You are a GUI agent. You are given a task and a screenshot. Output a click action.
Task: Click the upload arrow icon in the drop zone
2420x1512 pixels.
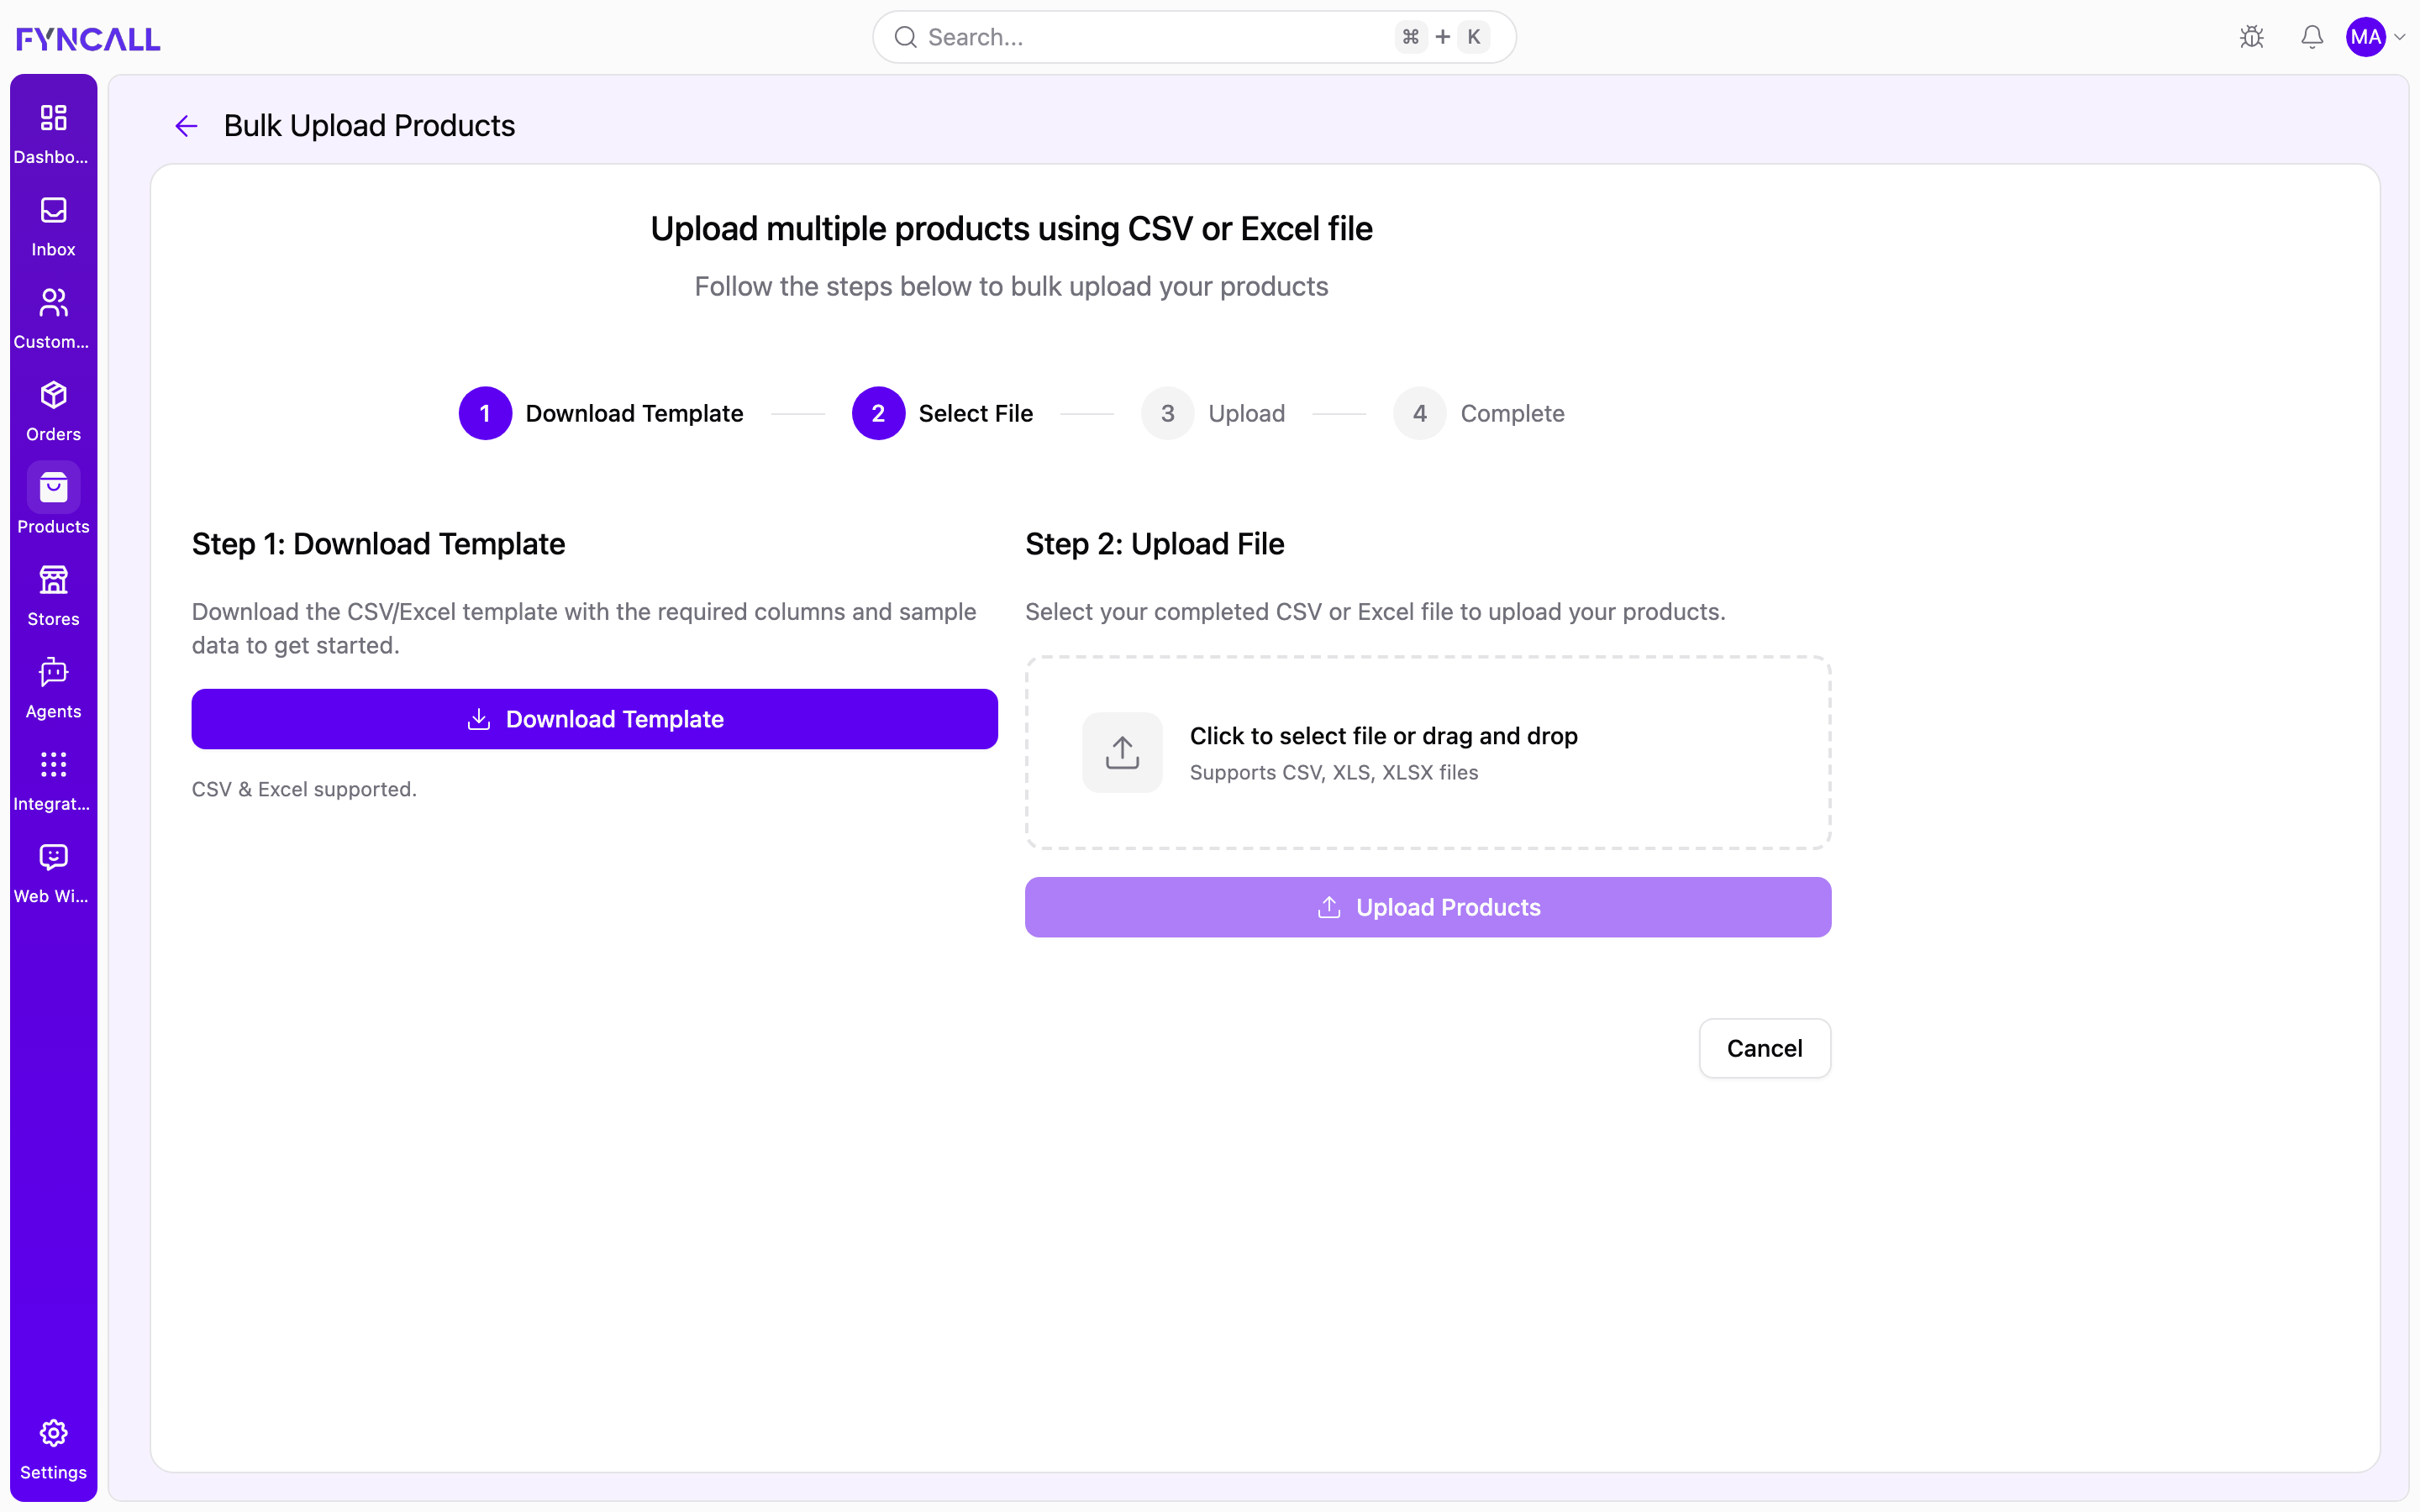[x=1122, y=752]
